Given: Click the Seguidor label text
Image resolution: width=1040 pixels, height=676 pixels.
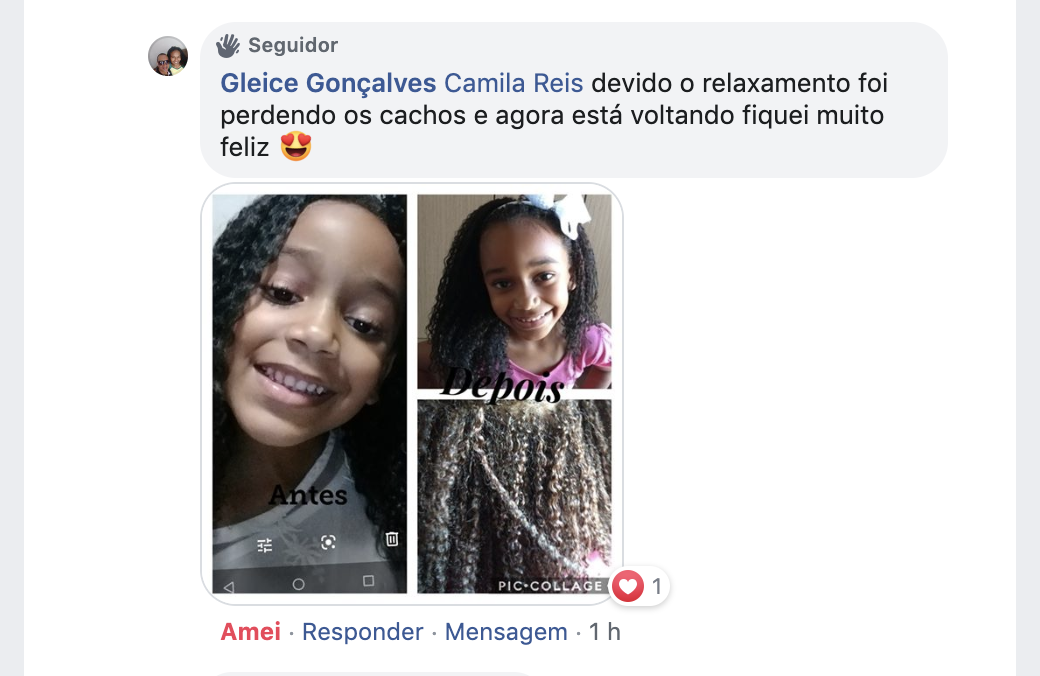Looking at the screenshot, I should coord(293,45).
